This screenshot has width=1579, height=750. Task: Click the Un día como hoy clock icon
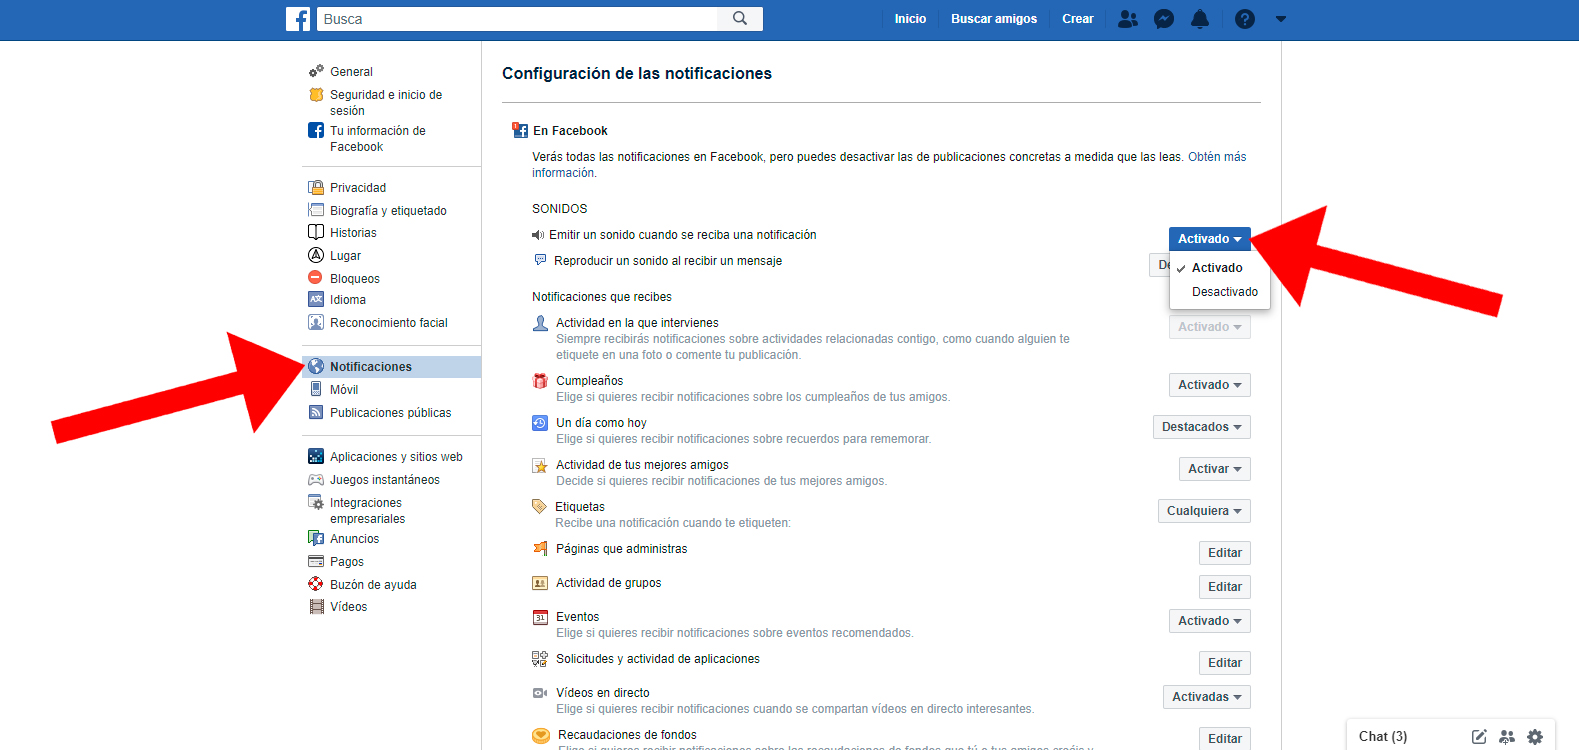pos(540,423)
